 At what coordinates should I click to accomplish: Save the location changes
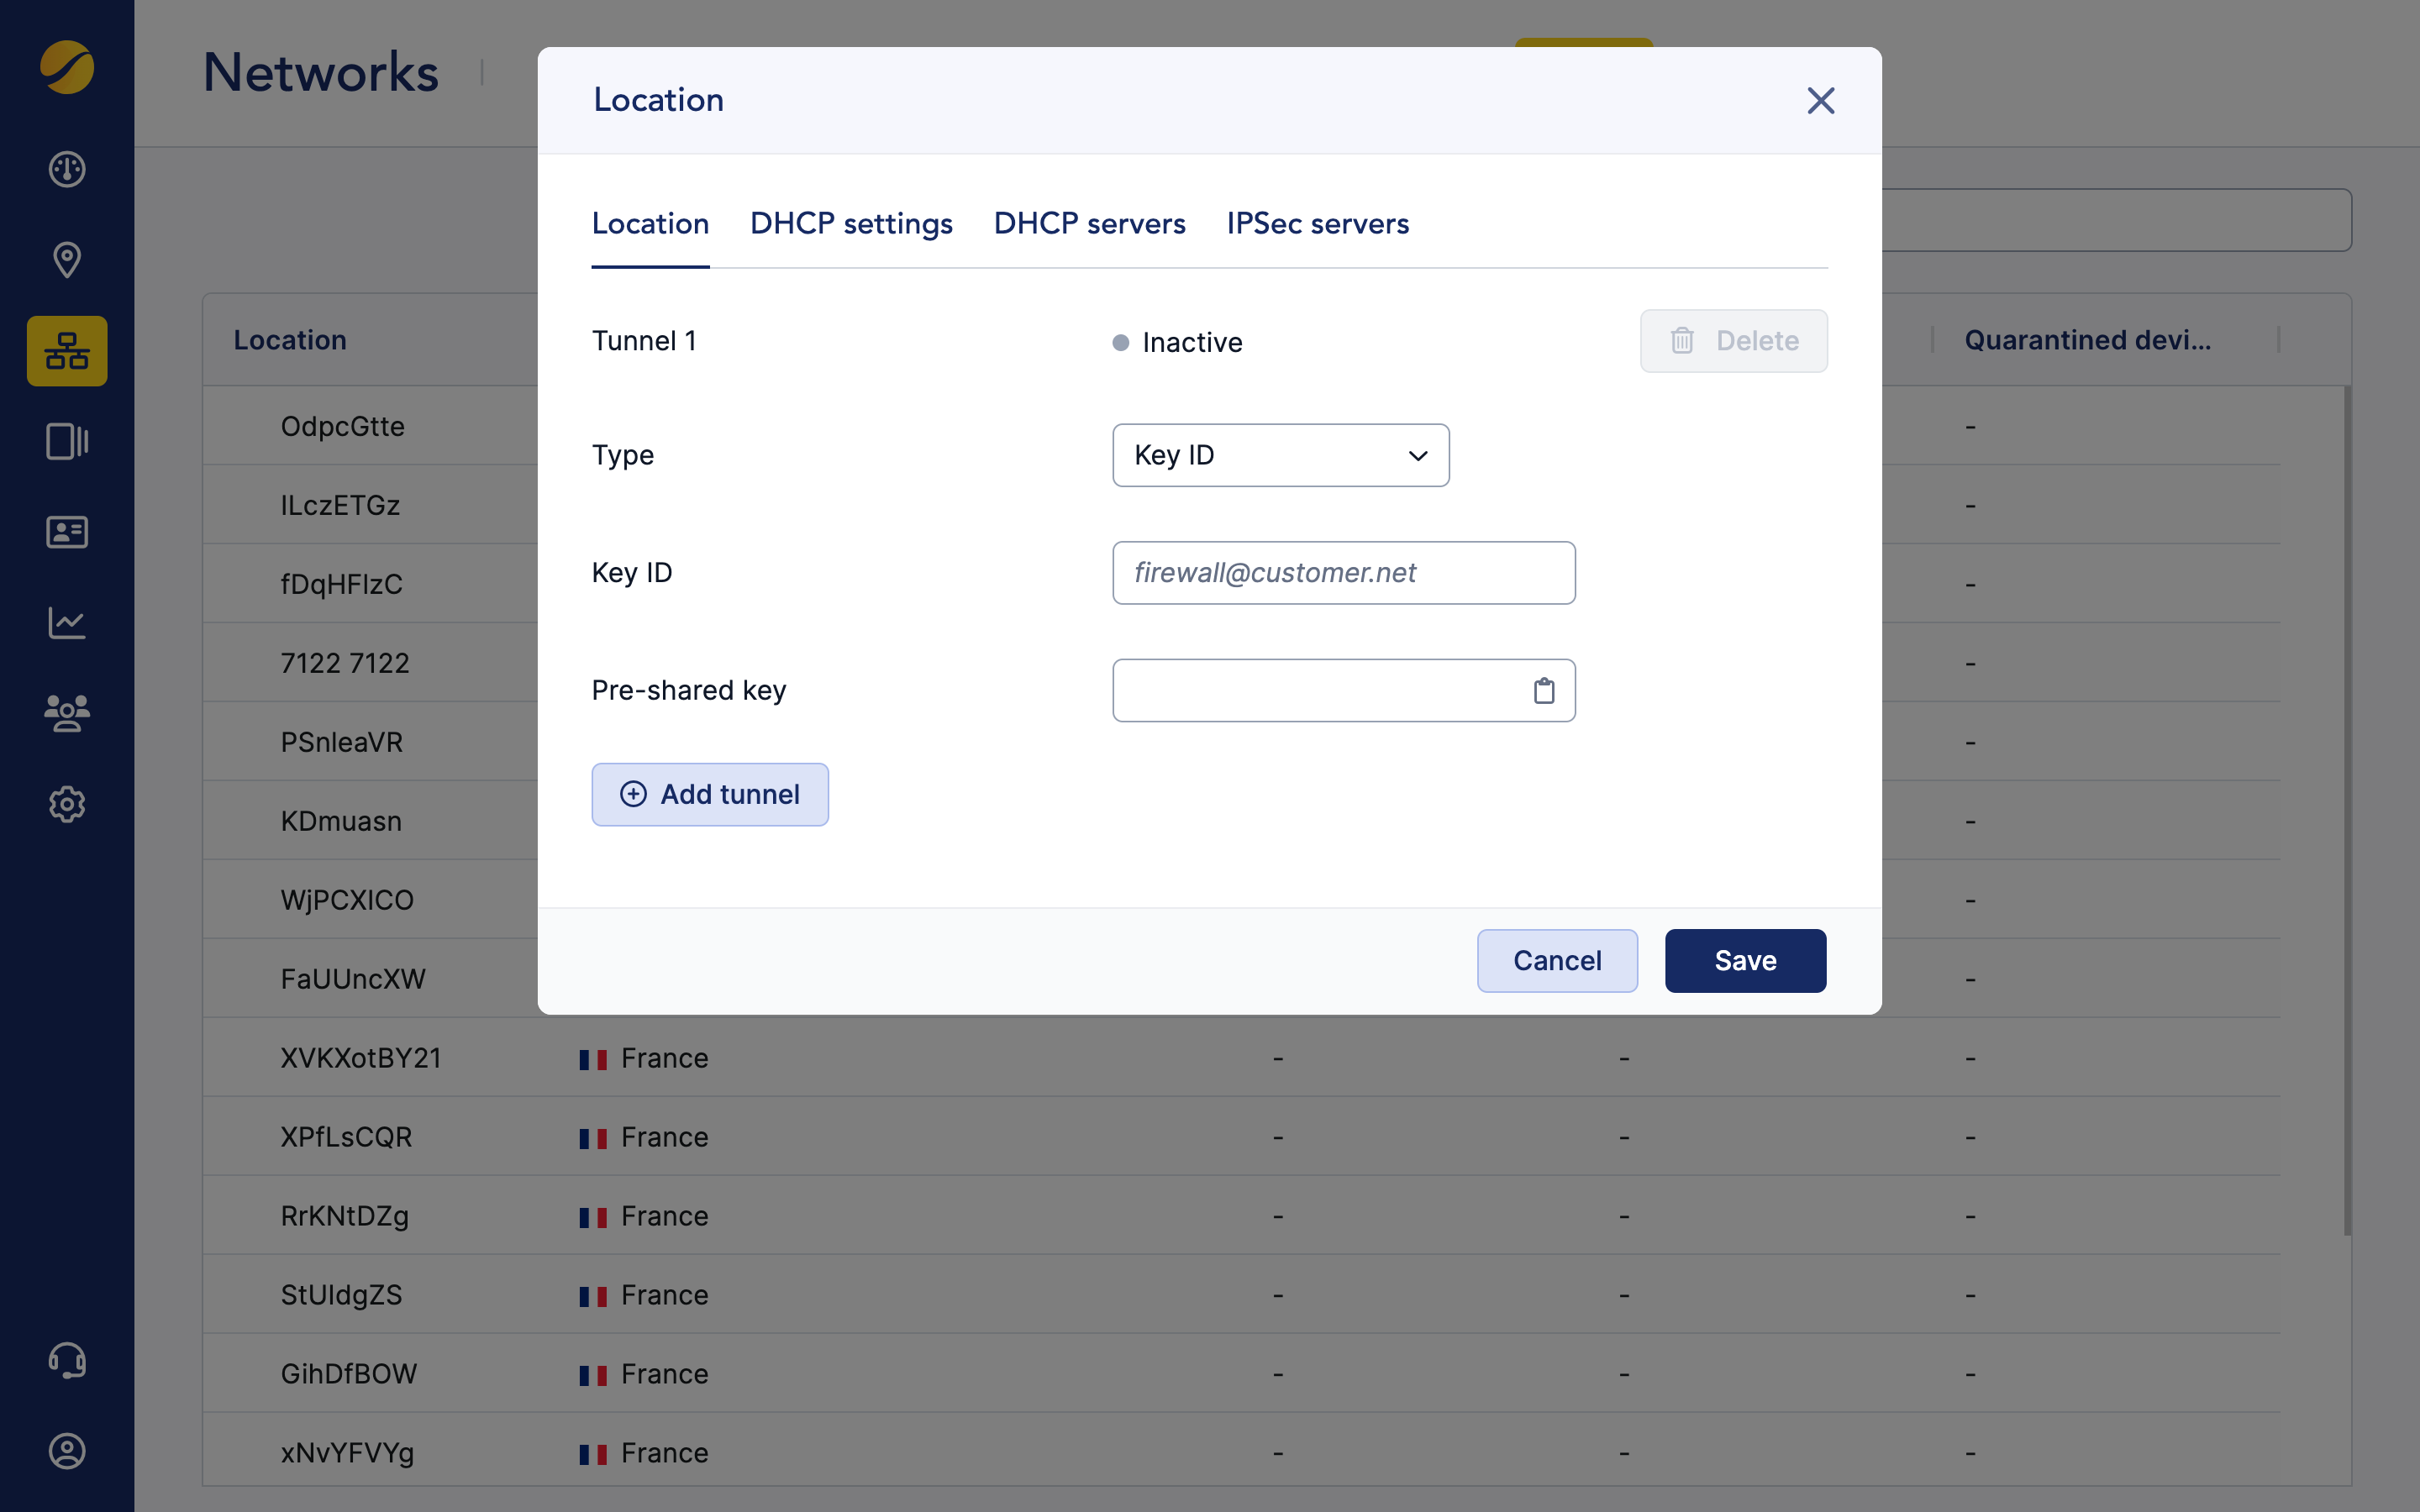(1744, 960)
